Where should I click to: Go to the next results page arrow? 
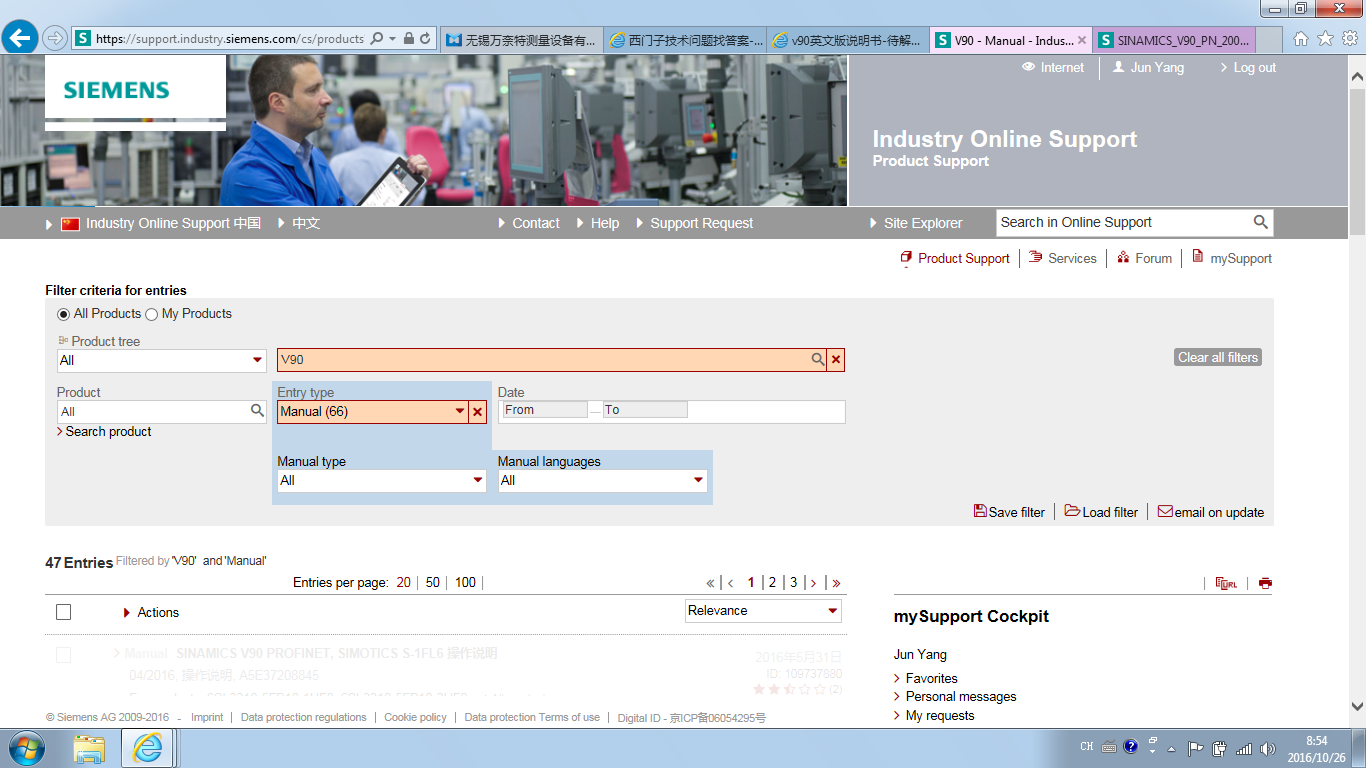click(x=813, y=583)
